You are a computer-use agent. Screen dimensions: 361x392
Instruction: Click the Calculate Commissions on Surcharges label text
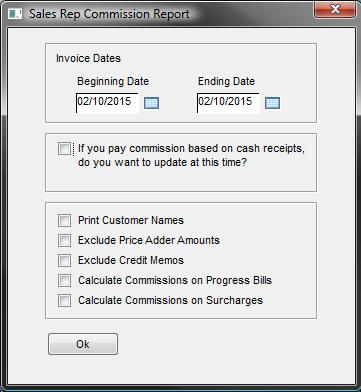click(170, 300)
